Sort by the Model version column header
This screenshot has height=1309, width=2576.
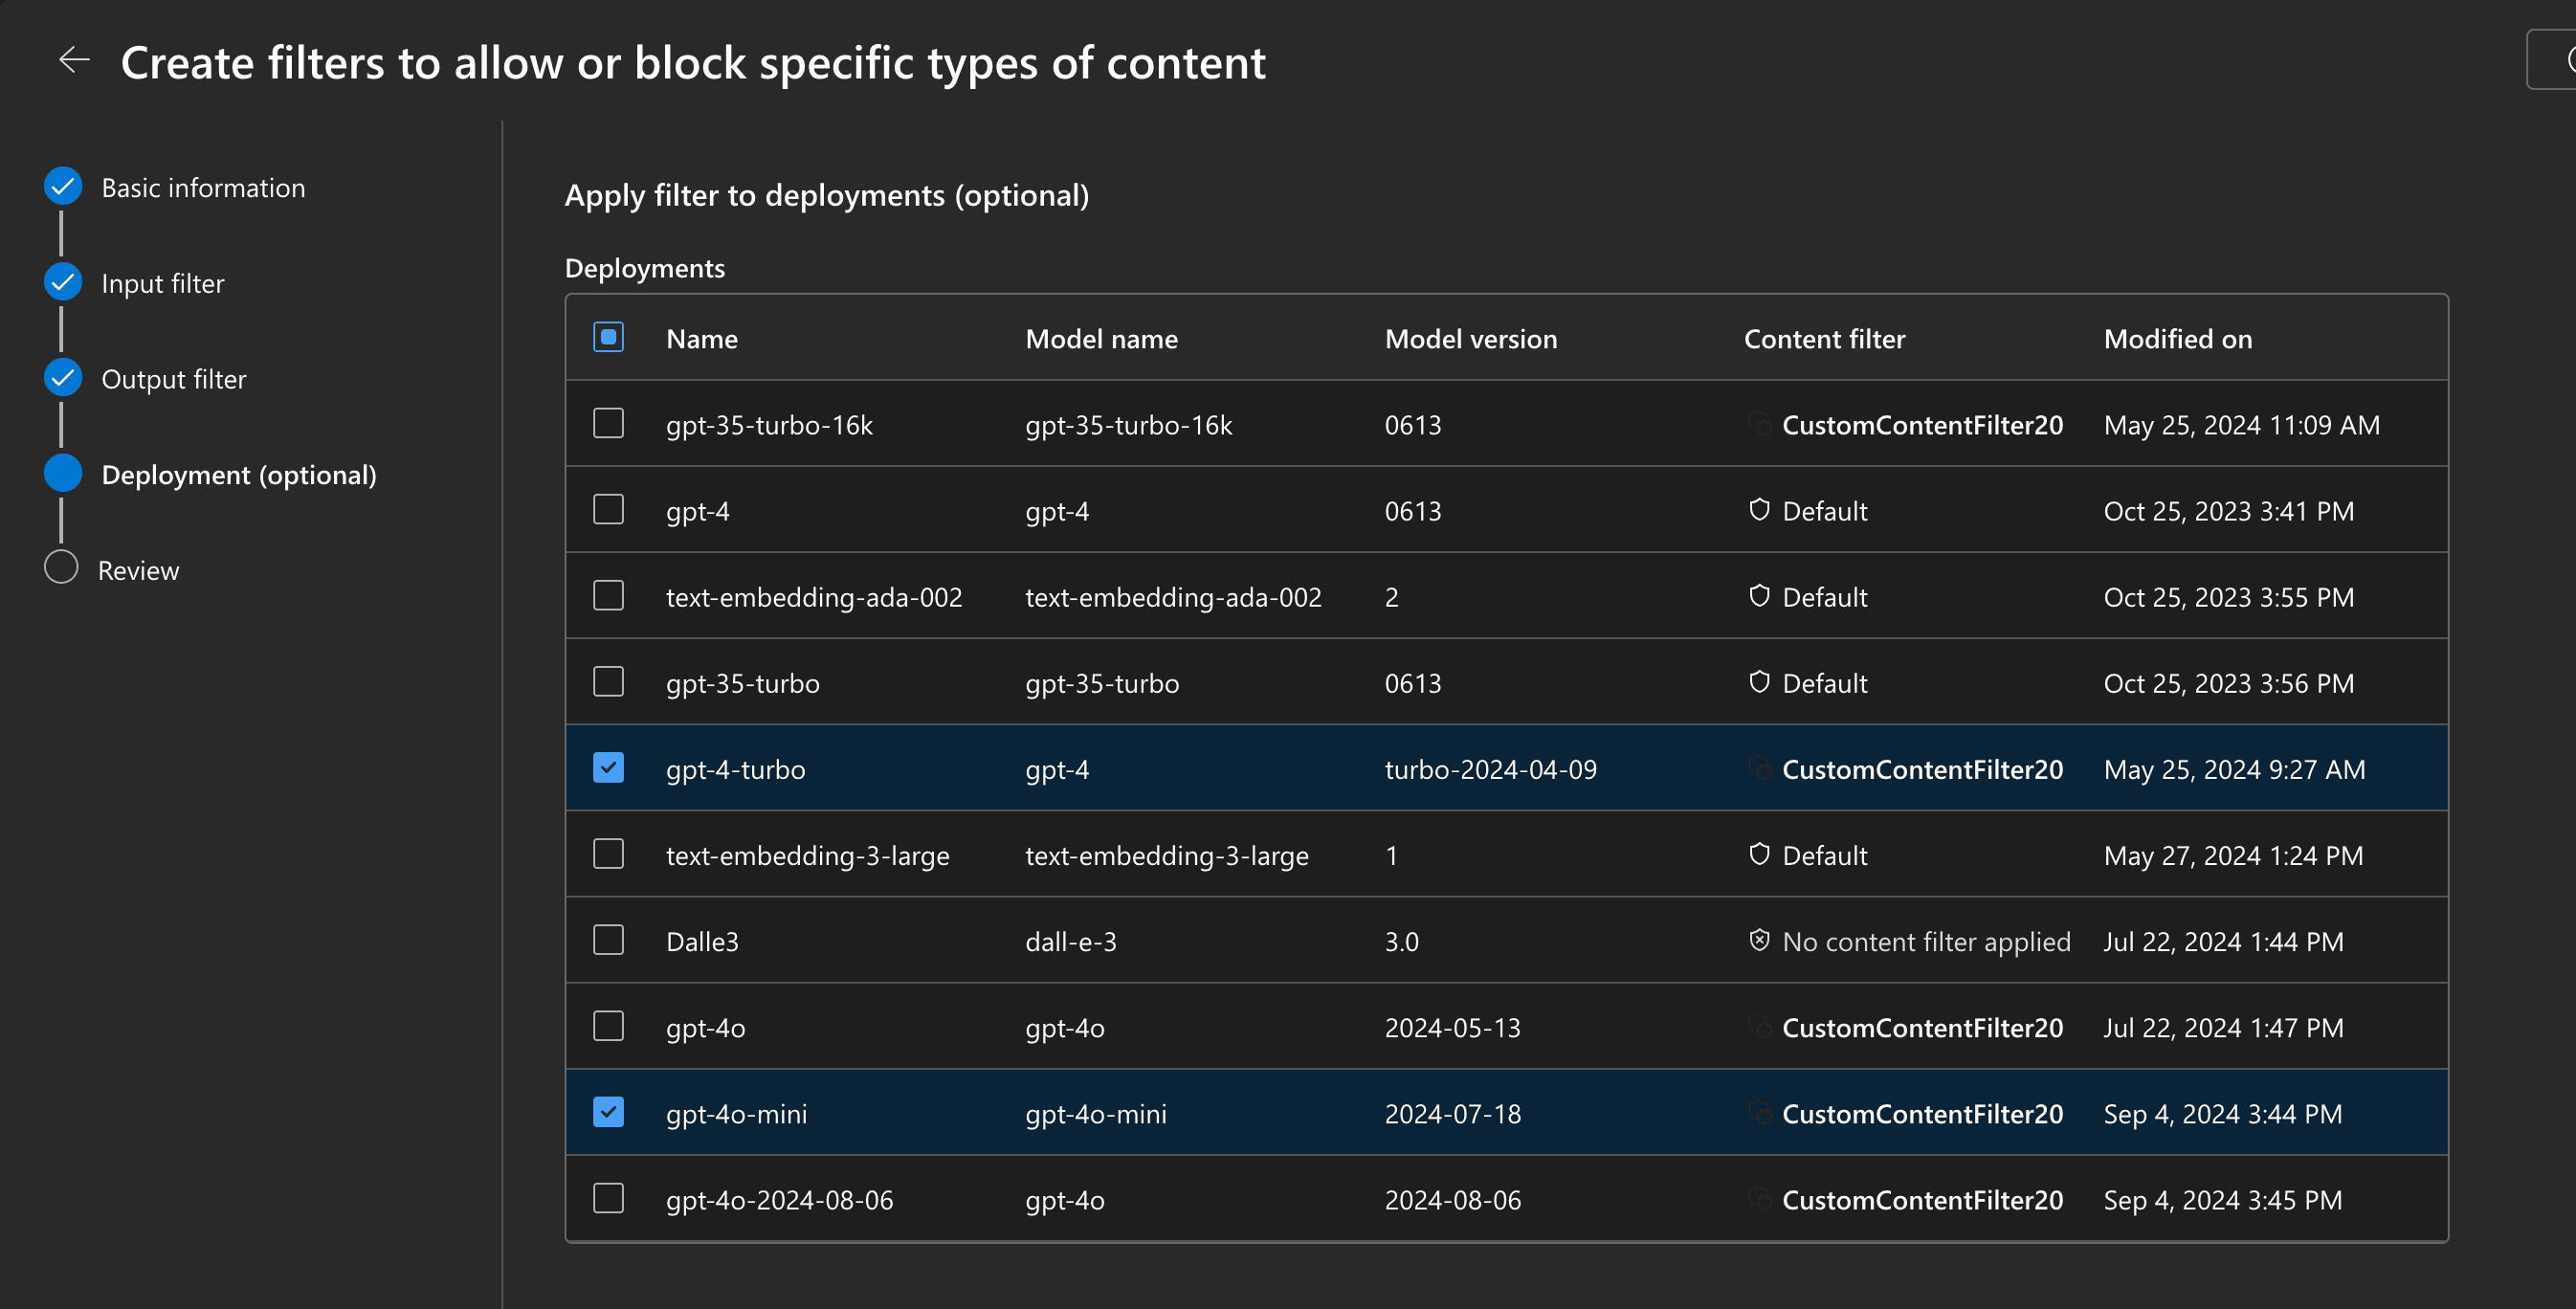click(1470, 339)
